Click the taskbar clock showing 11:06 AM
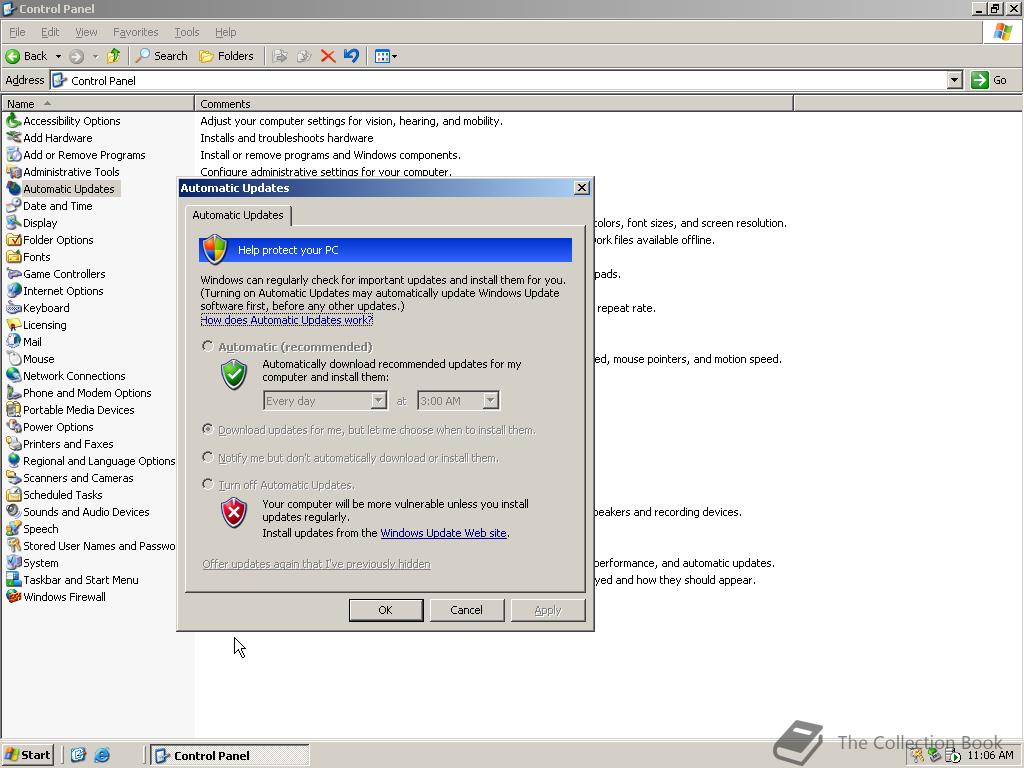Viewport: 1024px width, 768px height. (990, 755)
